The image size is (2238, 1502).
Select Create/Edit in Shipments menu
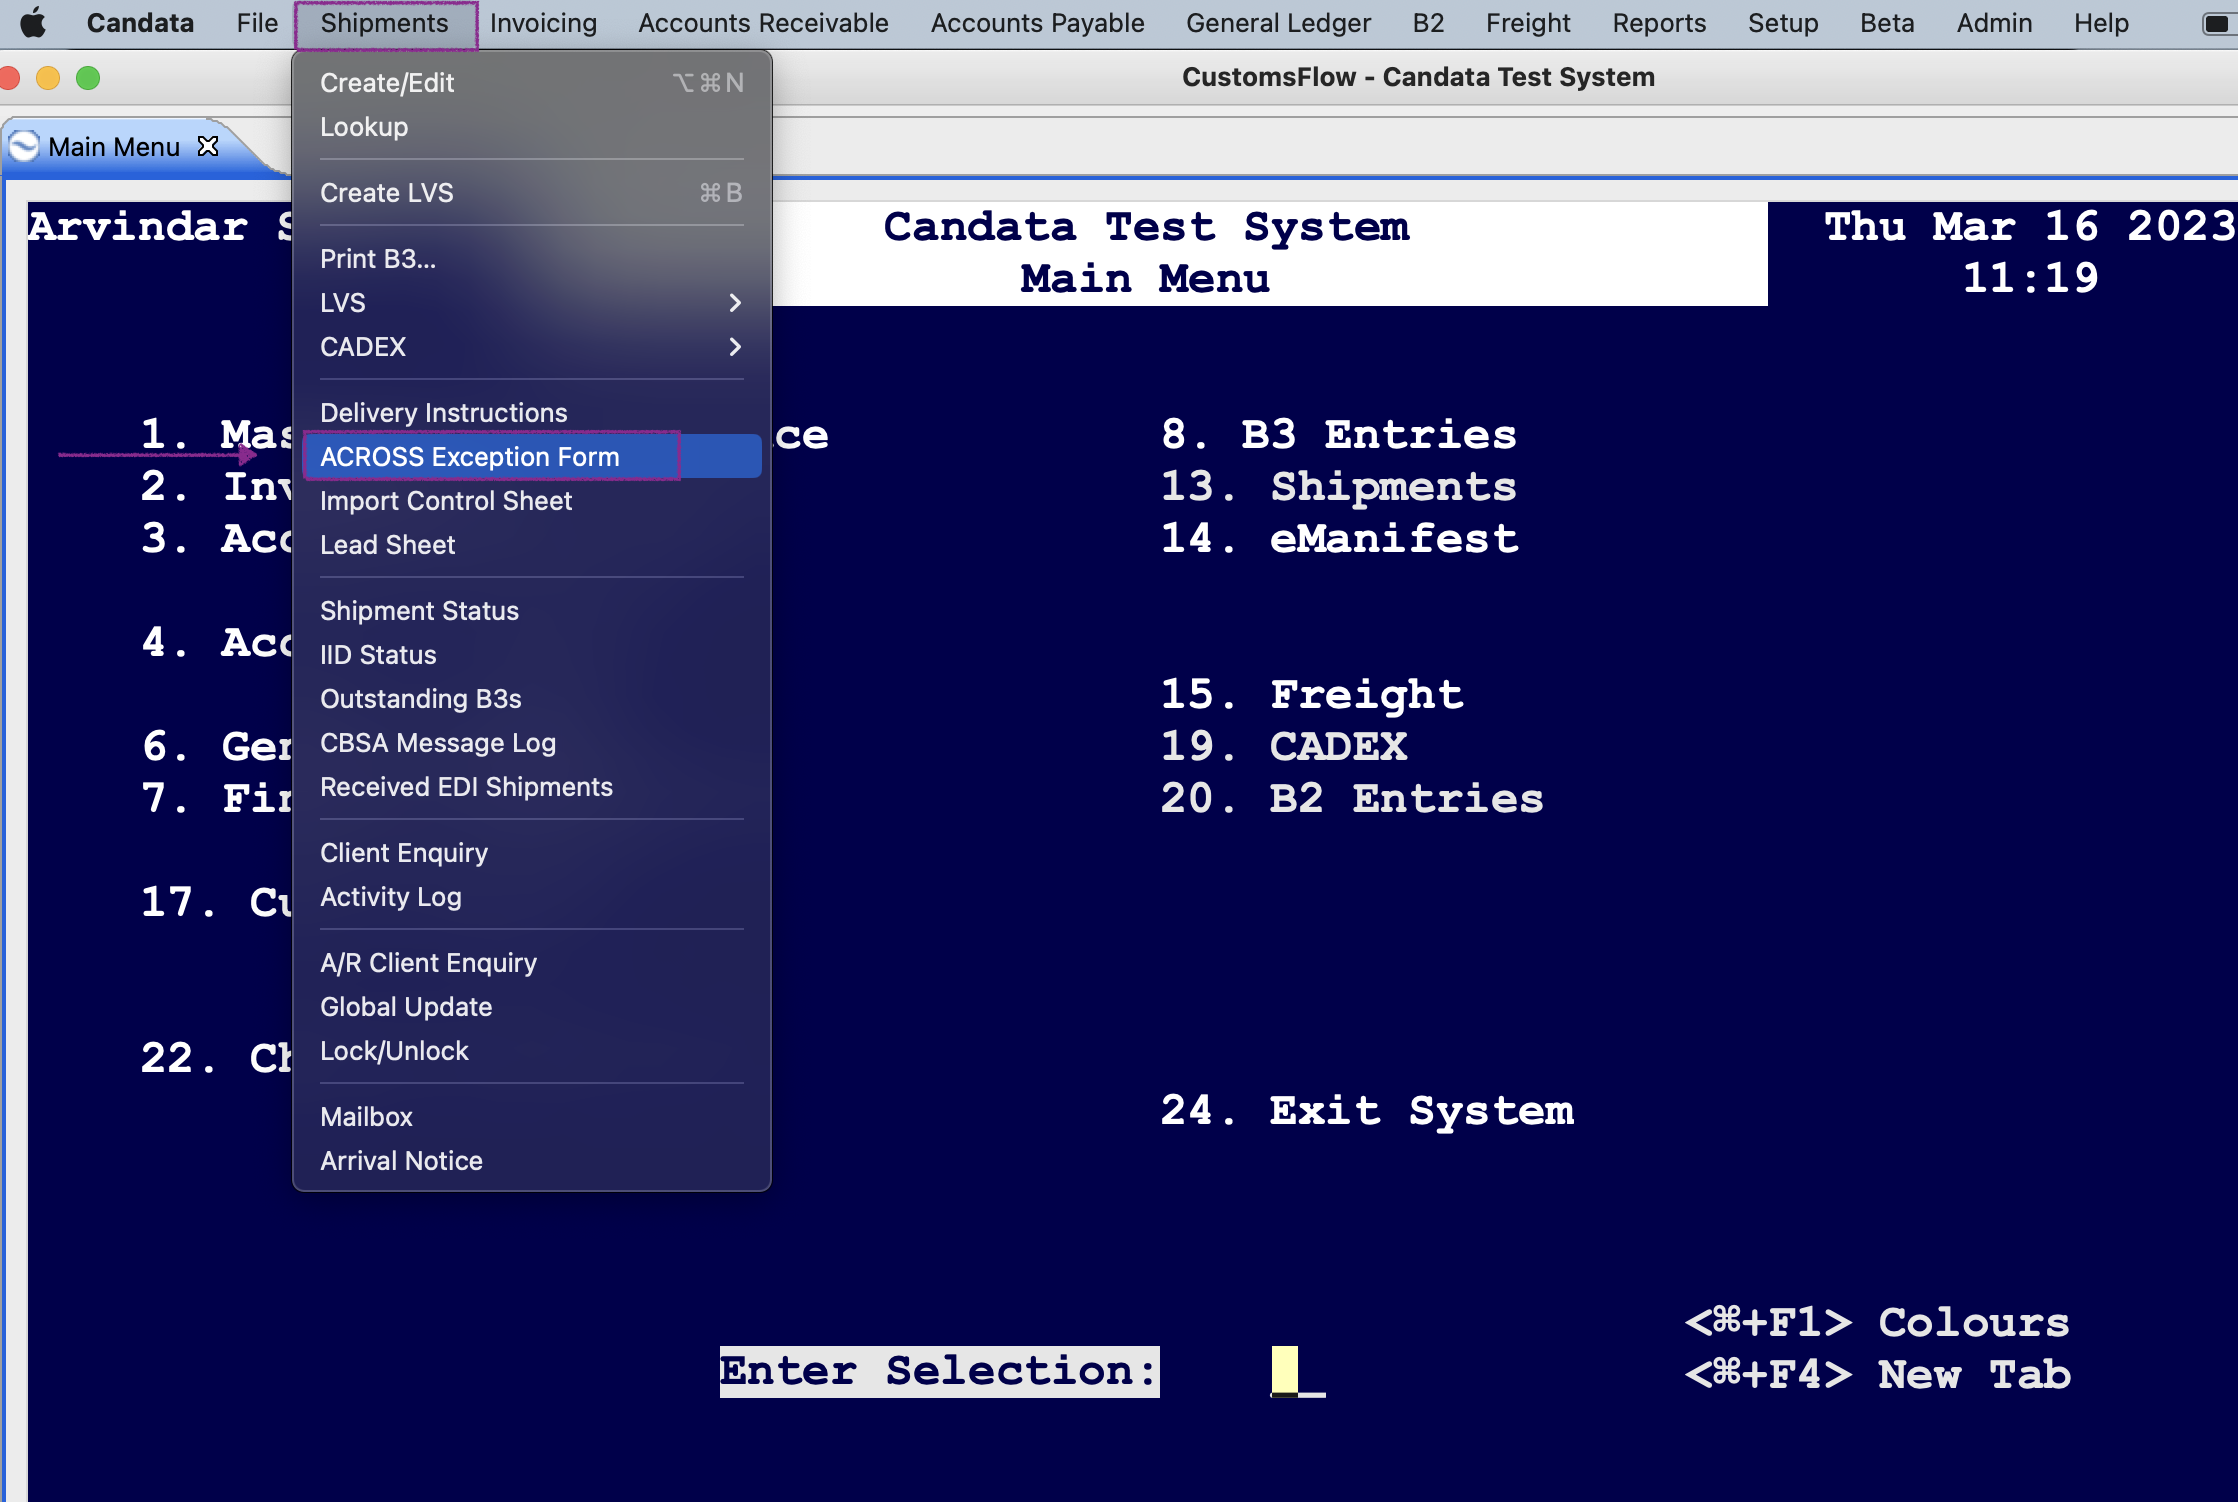[x=531, y=82]
